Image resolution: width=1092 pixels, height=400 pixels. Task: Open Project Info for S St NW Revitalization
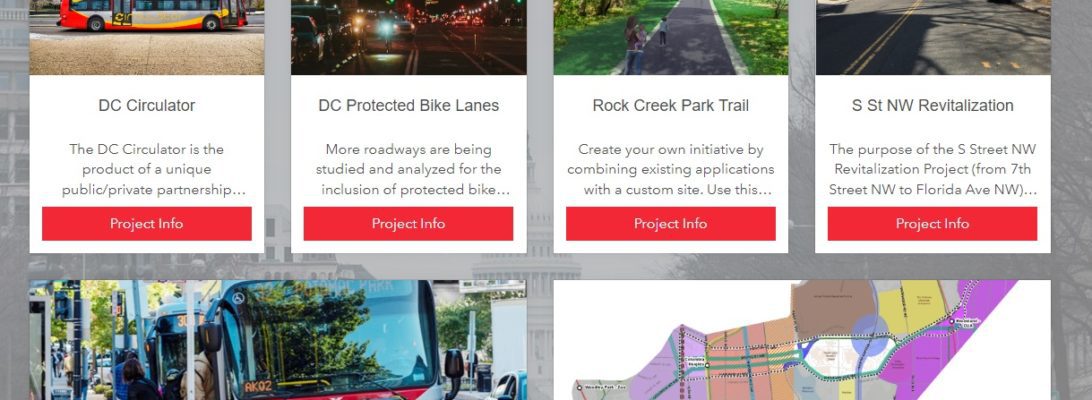[932, 224]
